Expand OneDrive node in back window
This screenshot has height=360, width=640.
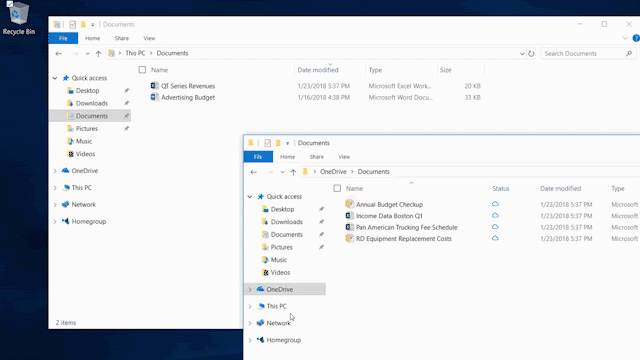click(55, 171)
